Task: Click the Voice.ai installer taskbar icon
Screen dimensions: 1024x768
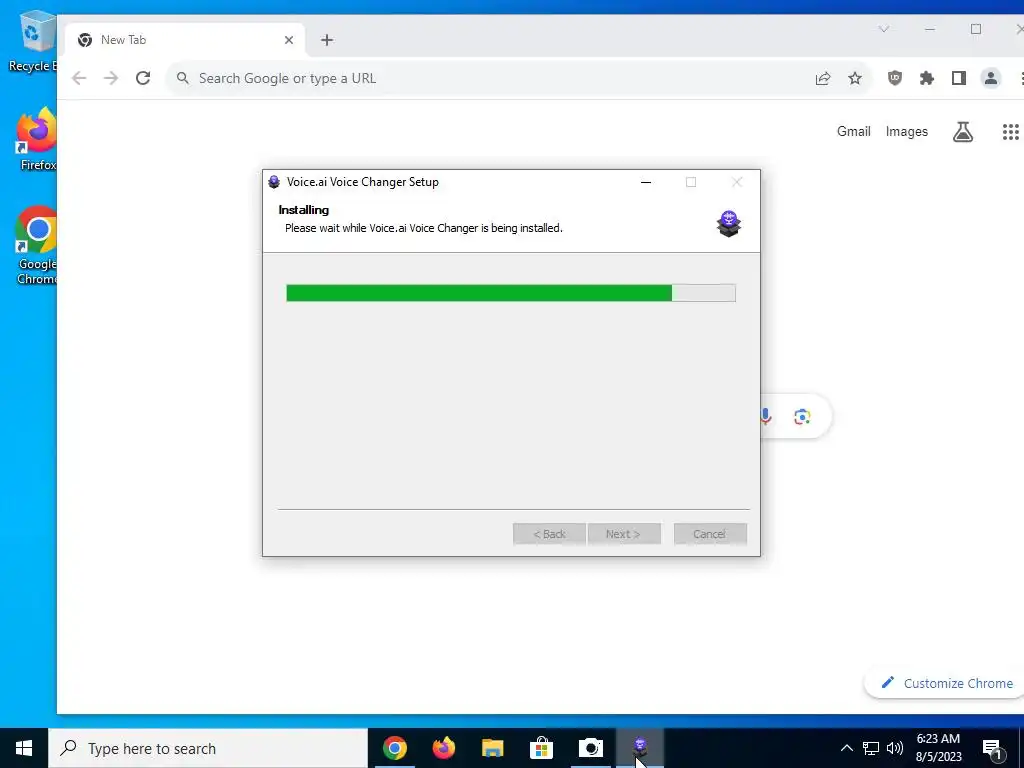Action: [x=640, y=748]
